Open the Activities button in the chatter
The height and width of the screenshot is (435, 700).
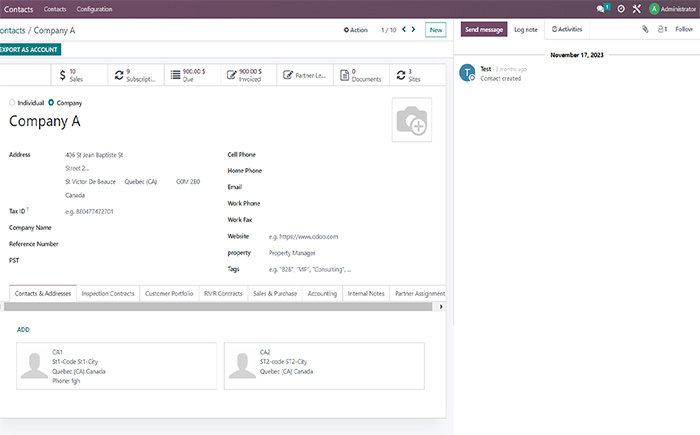pyautogui.click(x=567, y=29)
